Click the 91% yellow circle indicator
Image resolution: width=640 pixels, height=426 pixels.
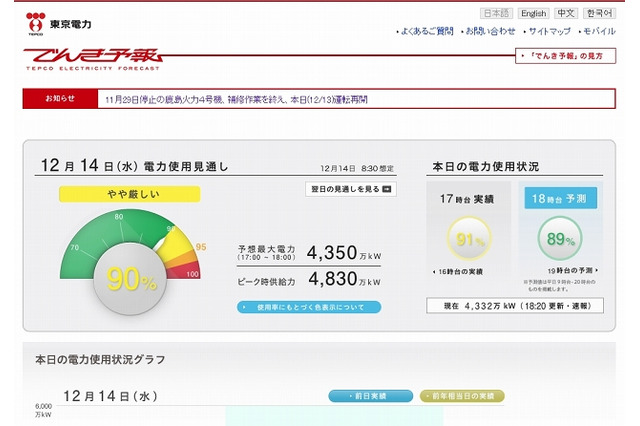(x=469, y=239)
